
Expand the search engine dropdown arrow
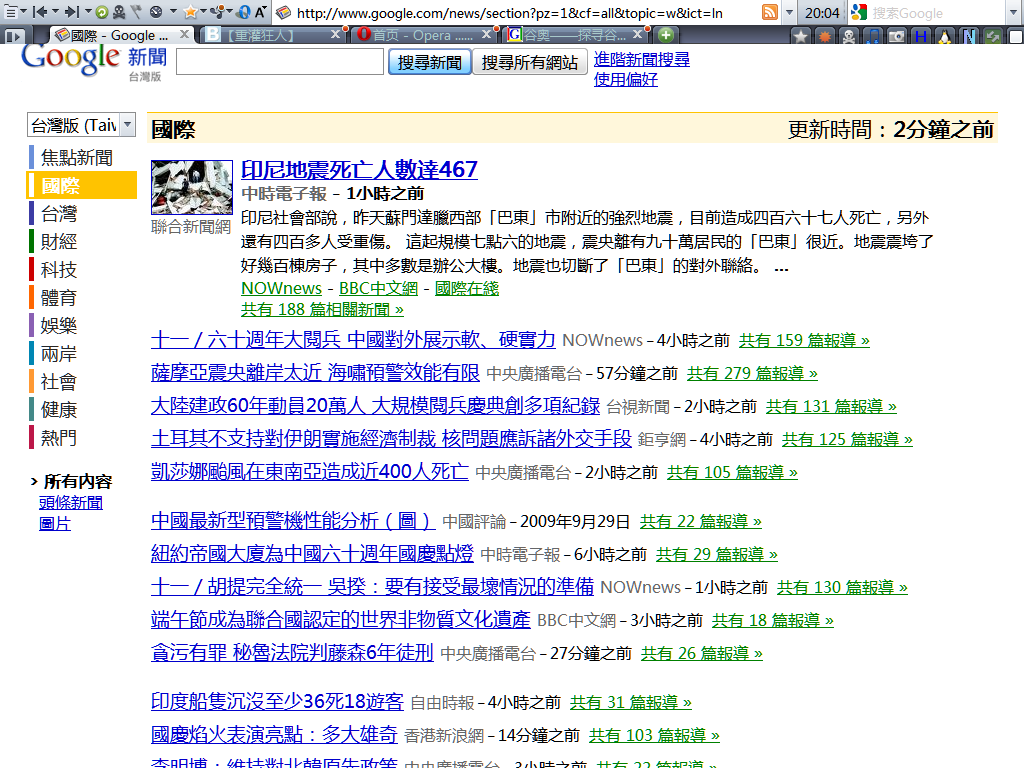[x=1014, y=12]
